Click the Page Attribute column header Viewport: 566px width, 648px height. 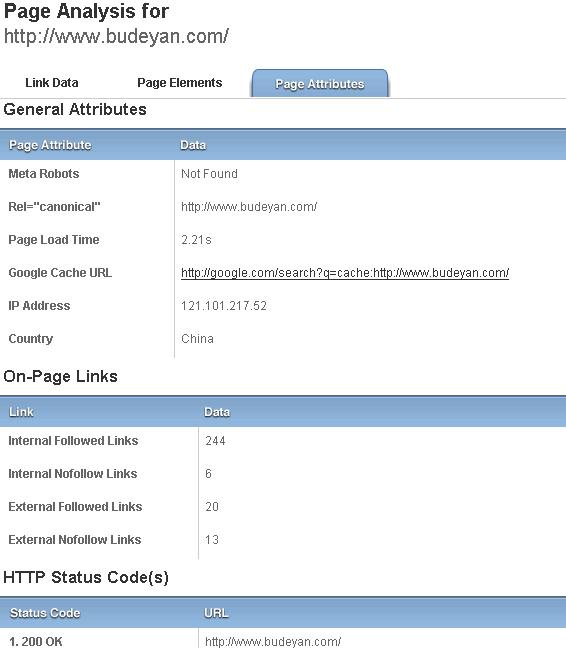pos(50,145)
